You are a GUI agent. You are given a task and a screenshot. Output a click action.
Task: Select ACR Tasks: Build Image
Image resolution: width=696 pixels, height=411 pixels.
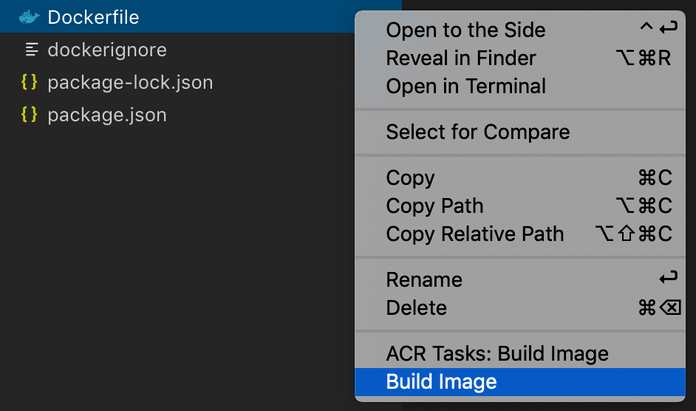click(x=497, y=354)
